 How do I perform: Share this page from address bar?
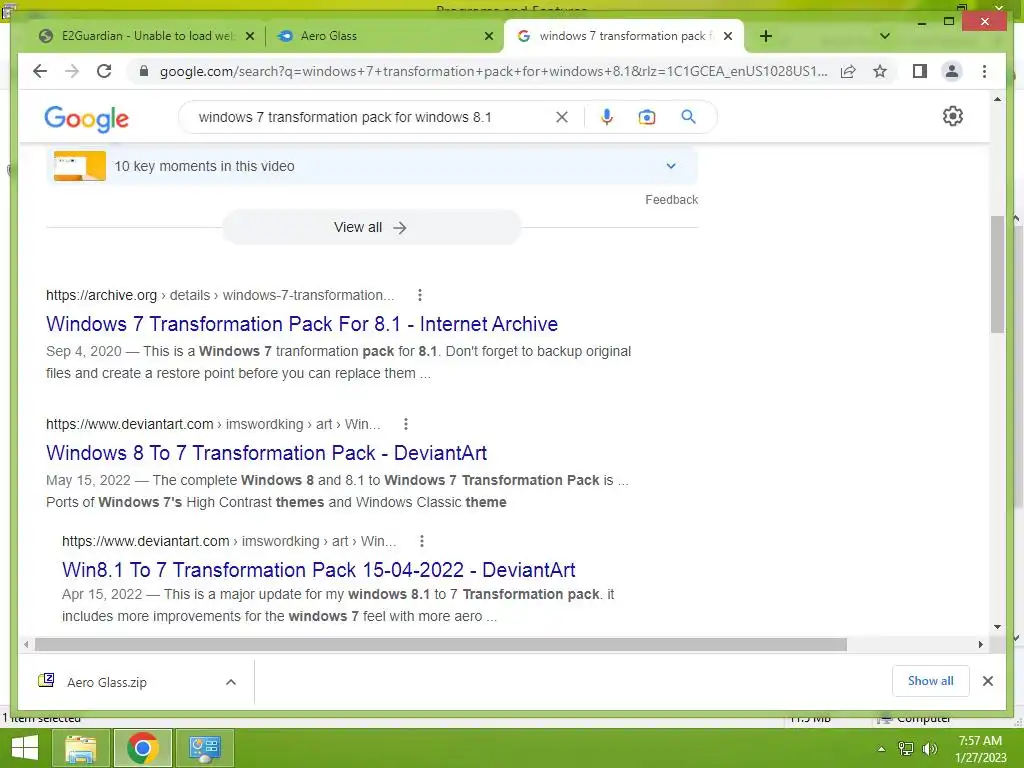(x=848, y=71)
